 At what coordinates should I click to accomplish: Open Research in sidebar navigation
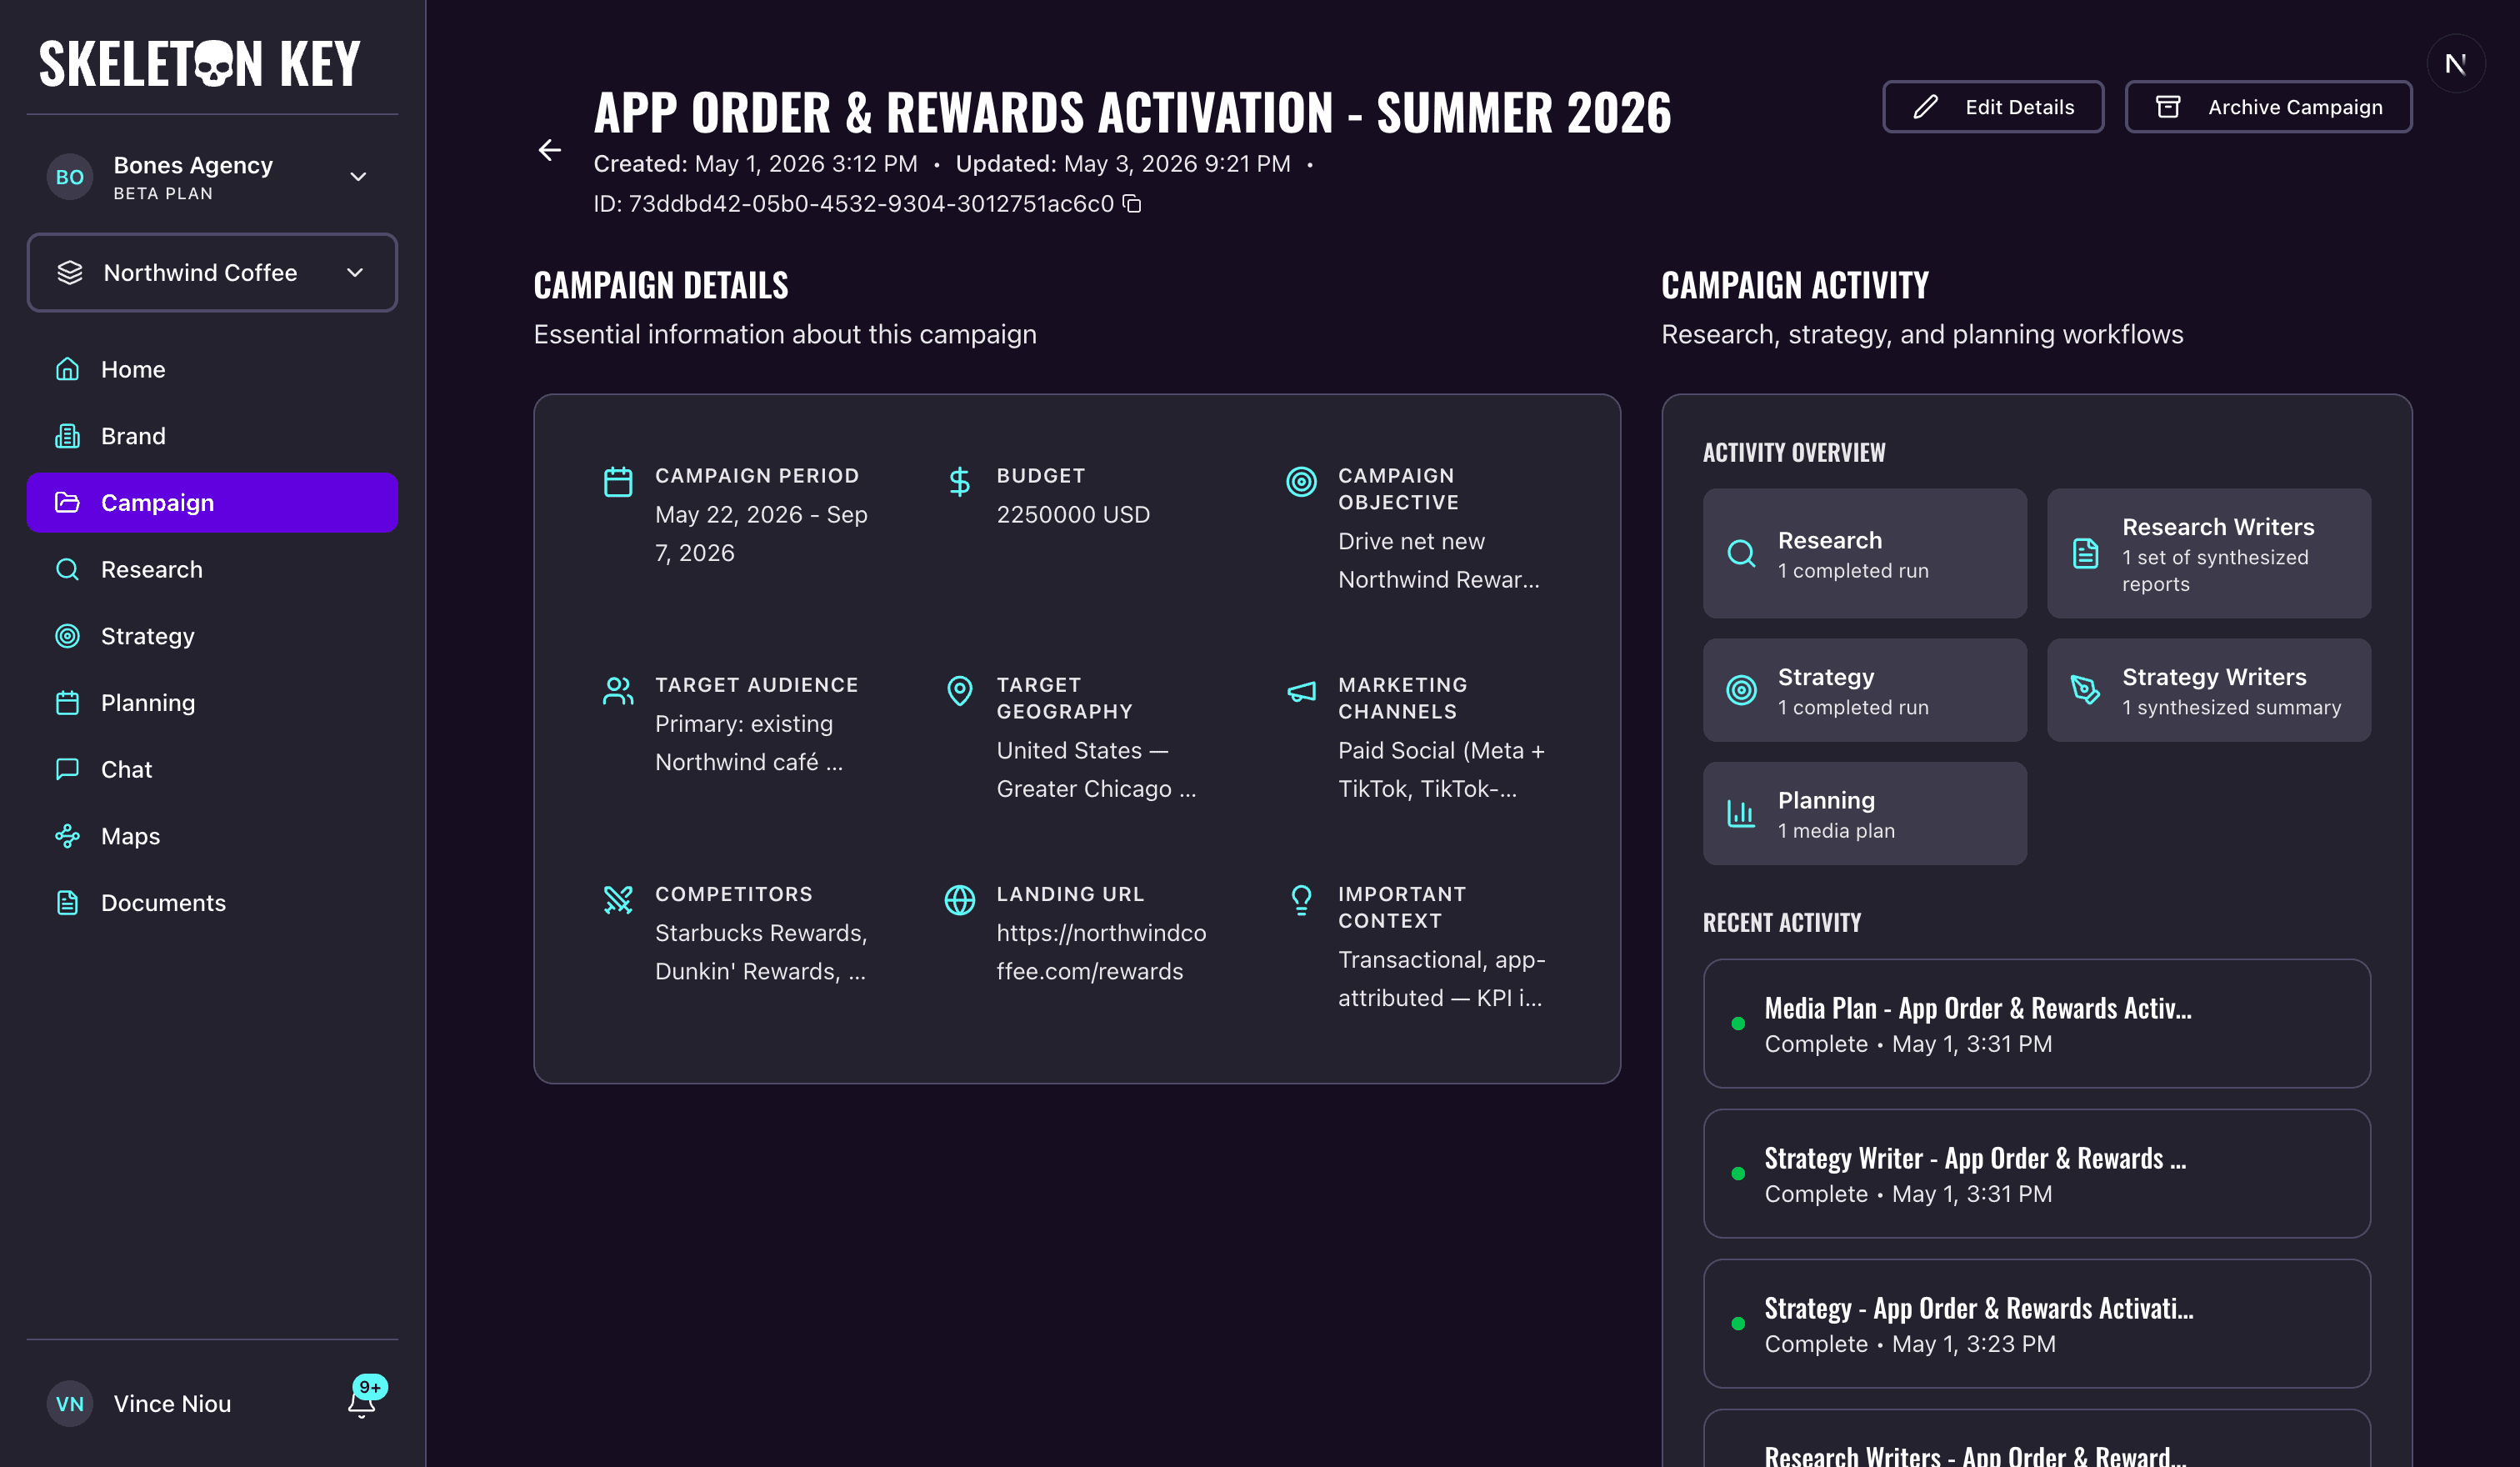click(x=212, y=570)
